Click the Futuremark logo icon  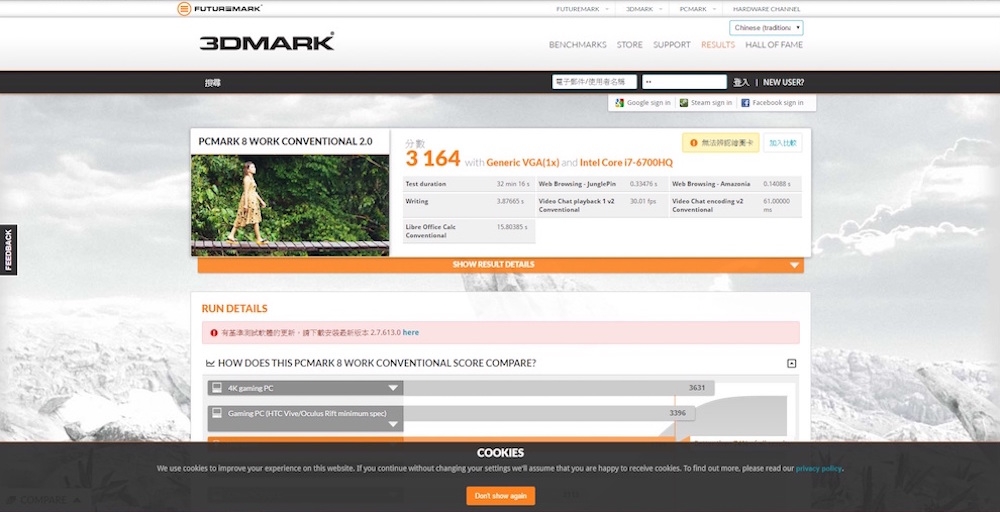point(184,8)
